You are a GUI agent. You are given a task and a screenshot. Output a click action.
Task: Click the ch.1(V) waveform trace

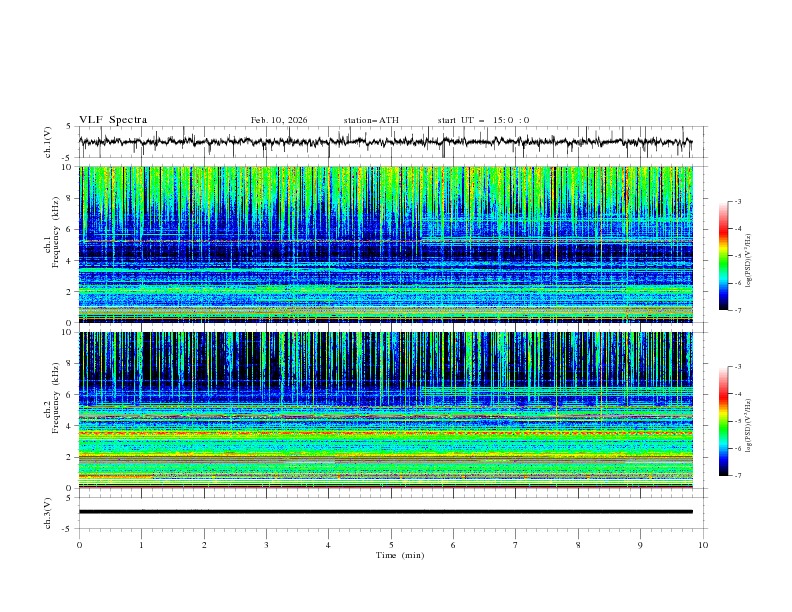tap(386, 142)
